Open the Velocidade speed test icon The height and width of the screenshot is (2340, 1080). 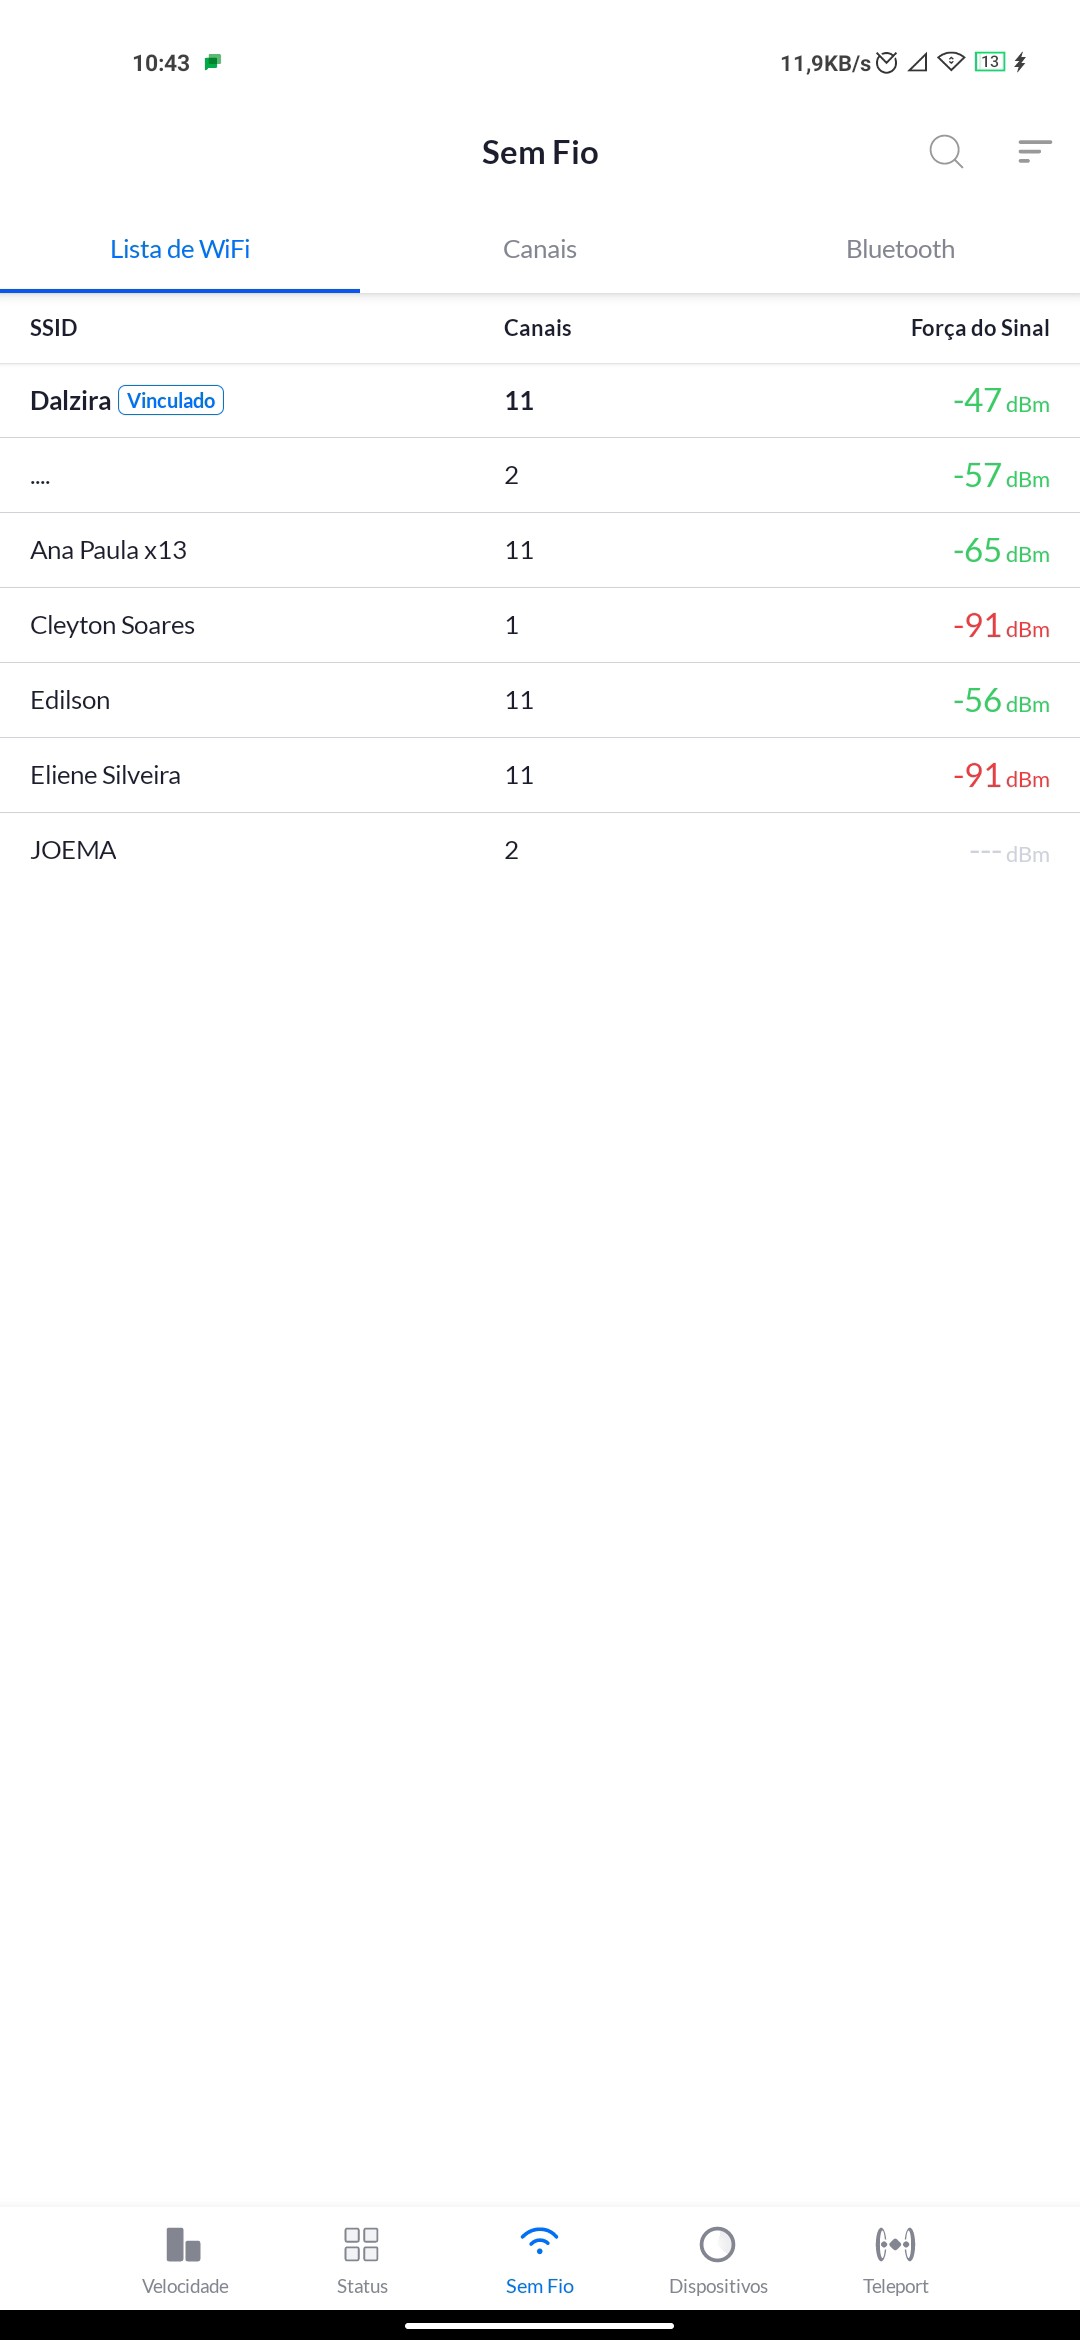(x=185, y=2245)
